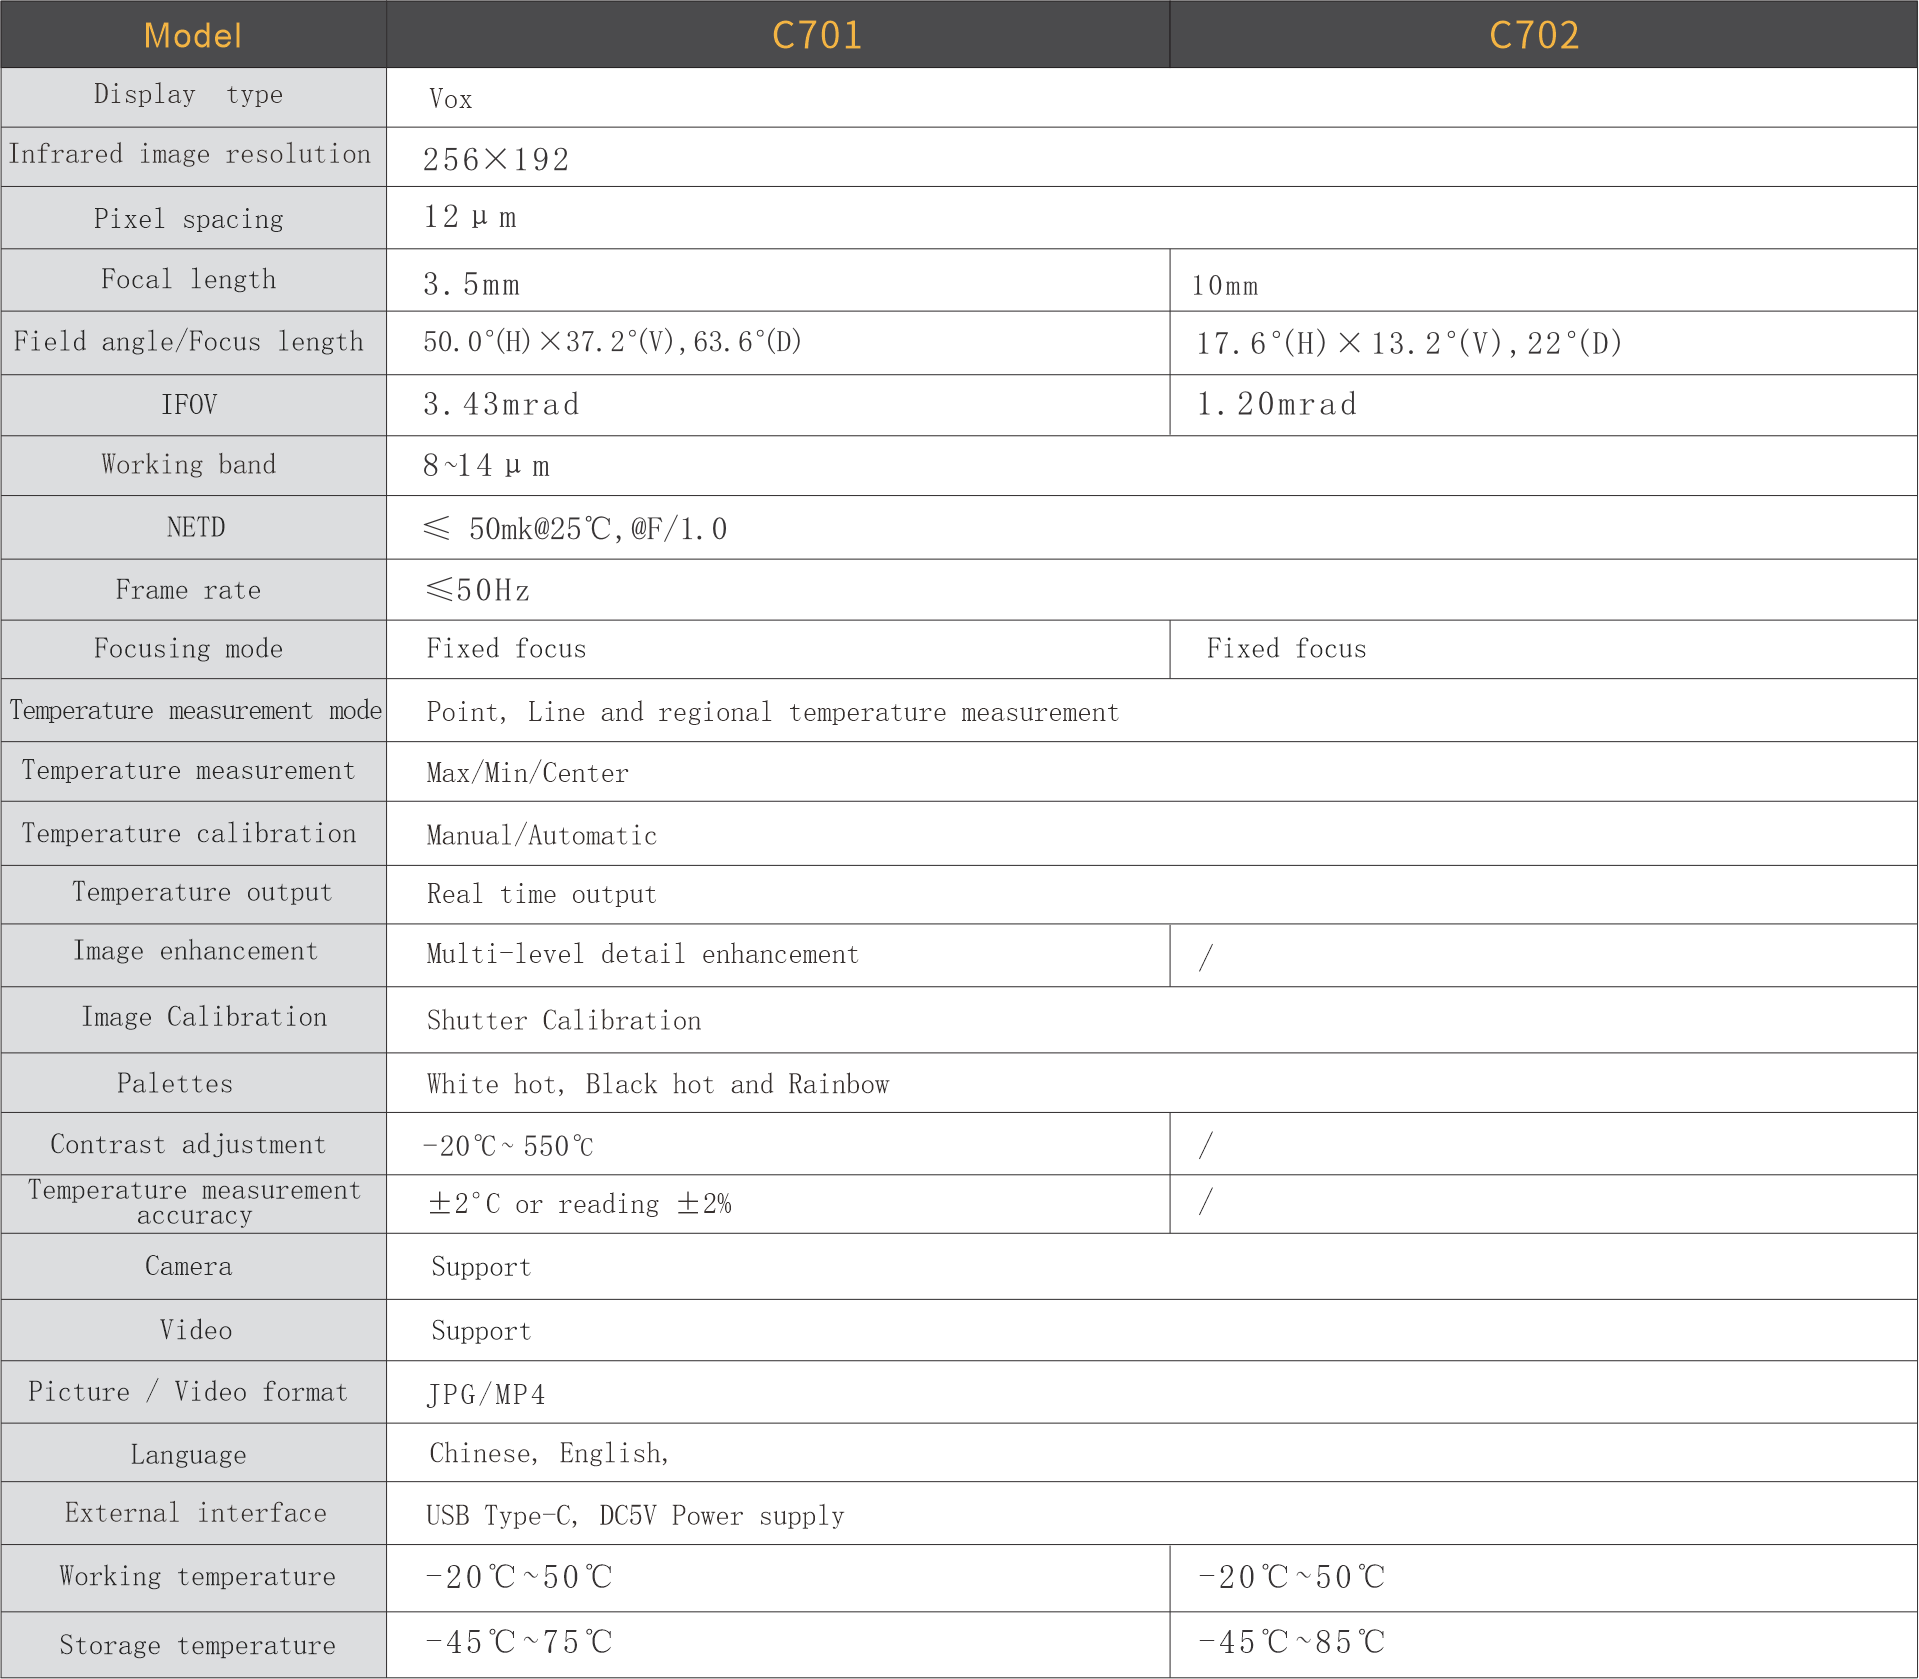Select the External interface label
Viewport: 1919px width, 1679px height.
click(x=195, y=1513)
